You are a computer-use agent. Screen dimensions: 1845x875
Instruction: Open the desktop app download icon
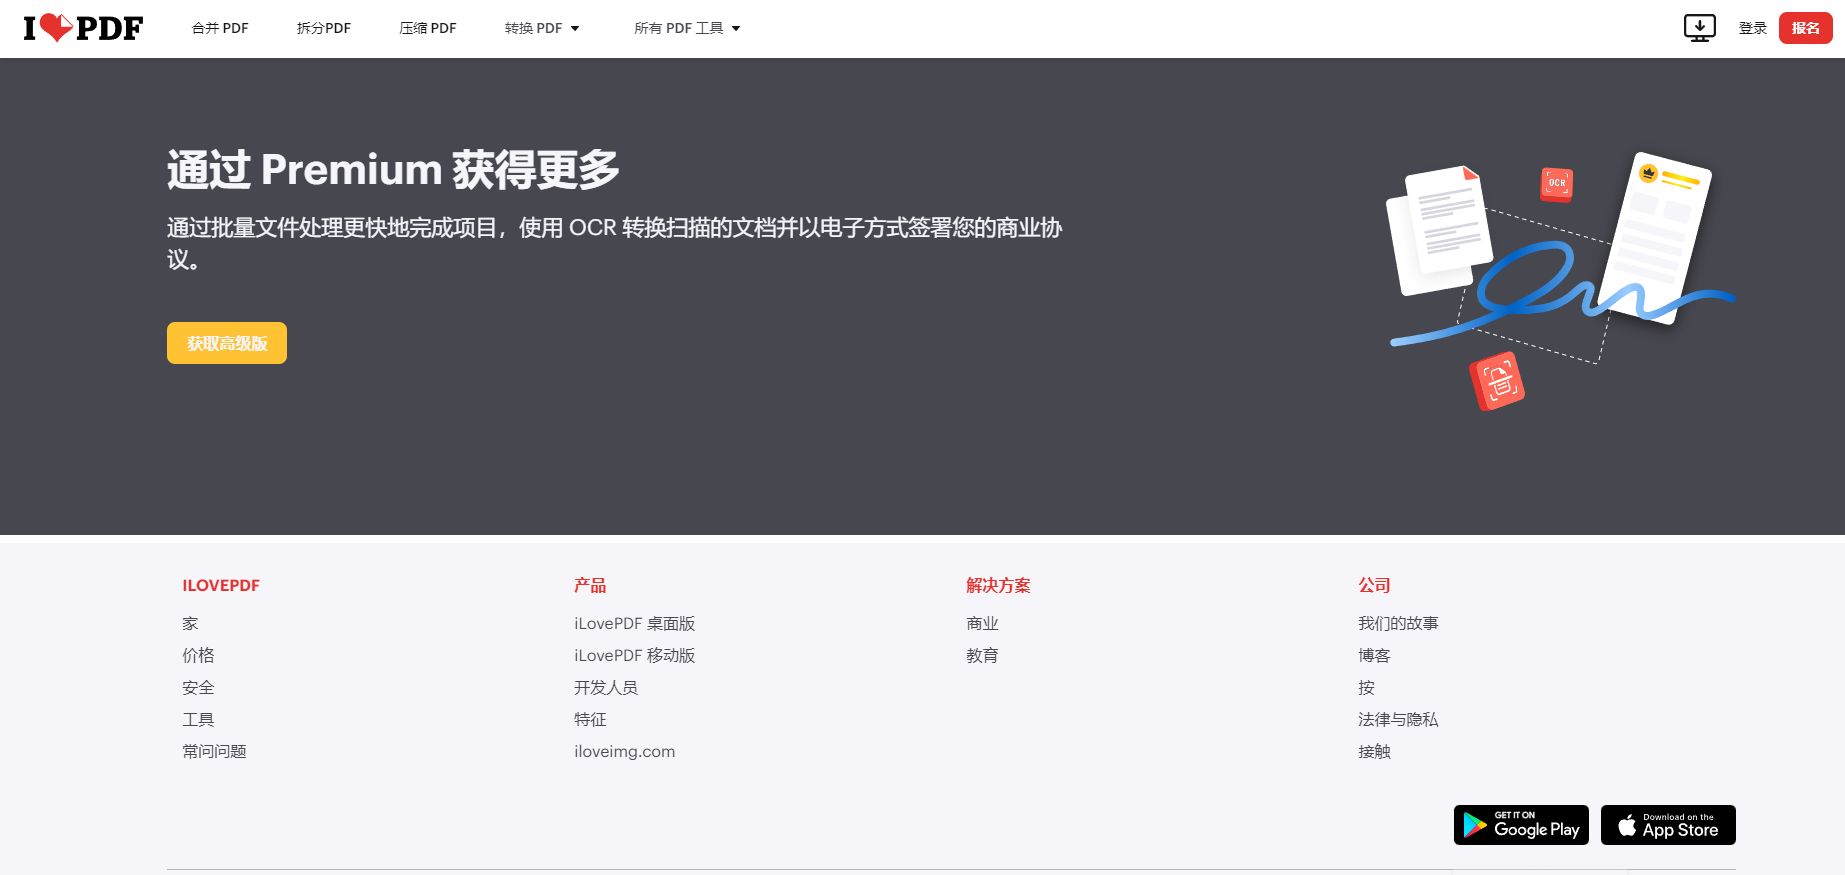(1699, 28)
